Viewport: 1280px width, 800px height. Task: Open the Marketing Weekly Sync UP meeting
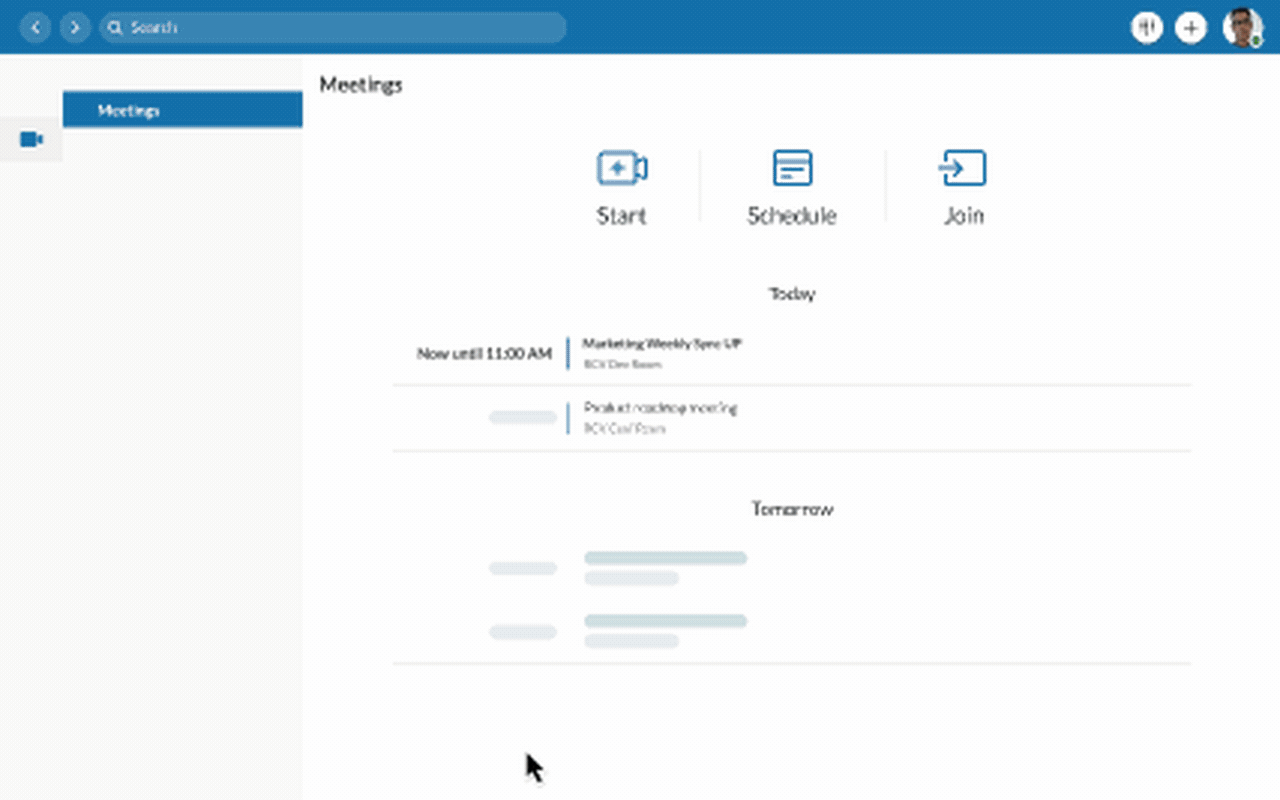[x=662, y=344]
